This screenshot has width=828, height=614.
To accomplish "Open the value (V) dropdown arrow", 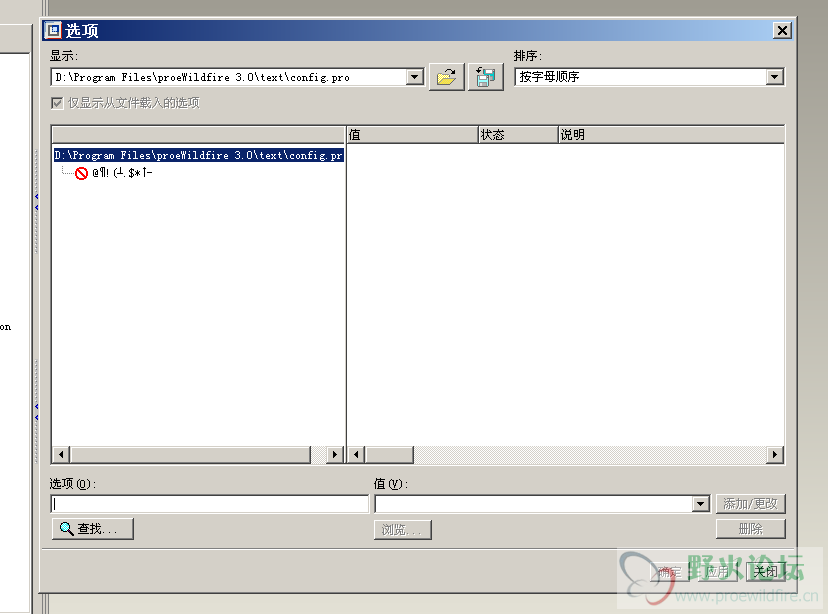I will click(700, 504).
